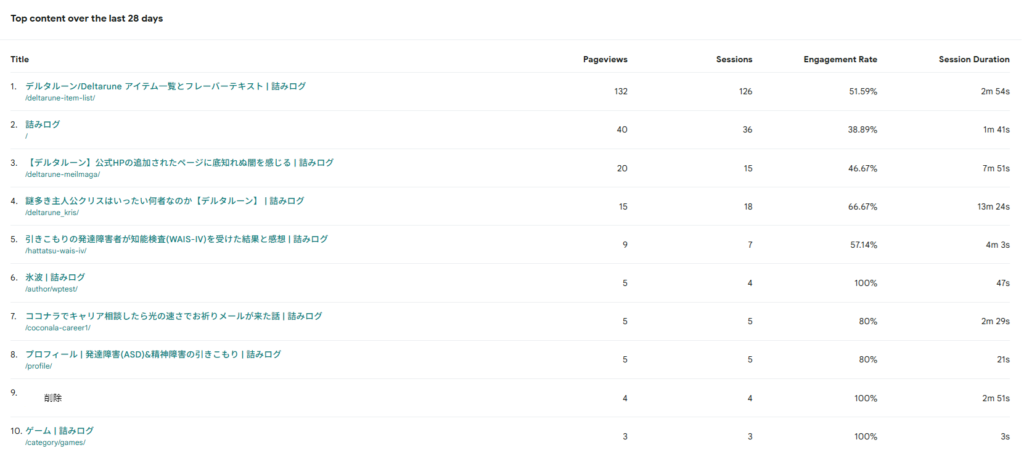Open the WAIS-IV 知能検査 article link
This screenshot has height=453, width=1024.
click(176, 240)
